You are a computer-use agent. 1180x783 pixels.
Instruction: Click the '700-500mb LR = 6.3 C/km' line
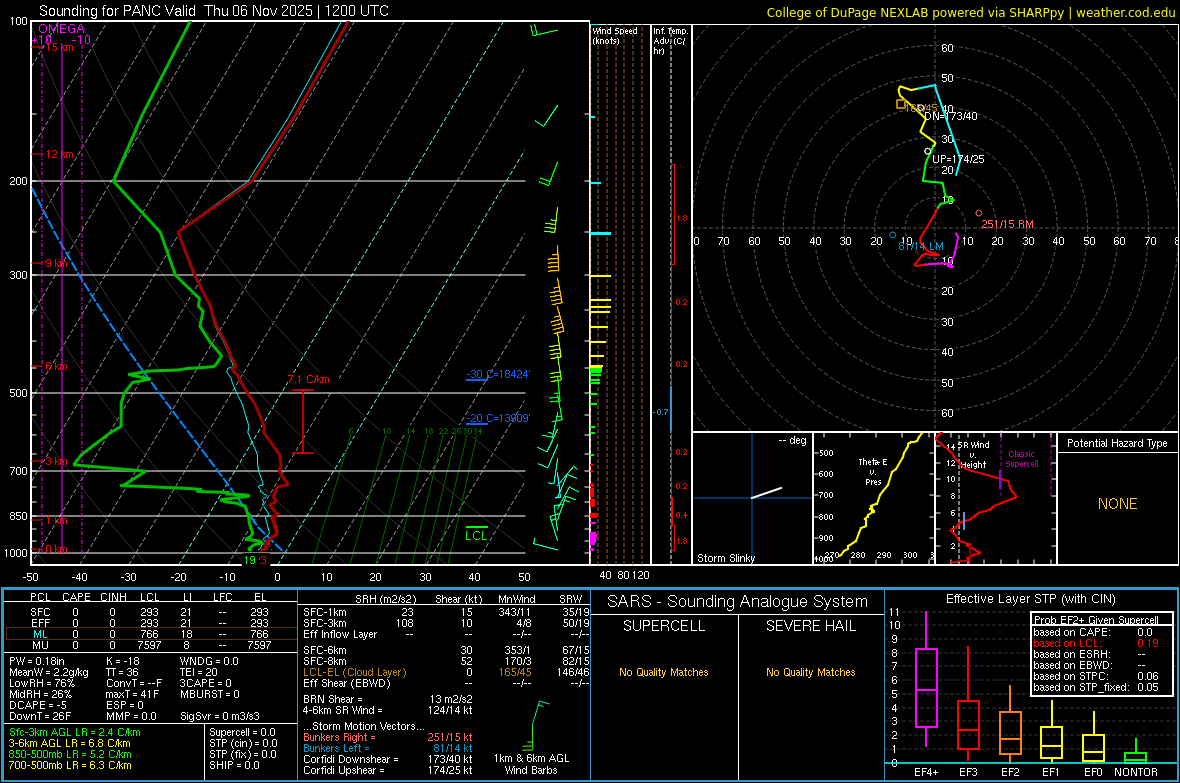tap(70, 765)
